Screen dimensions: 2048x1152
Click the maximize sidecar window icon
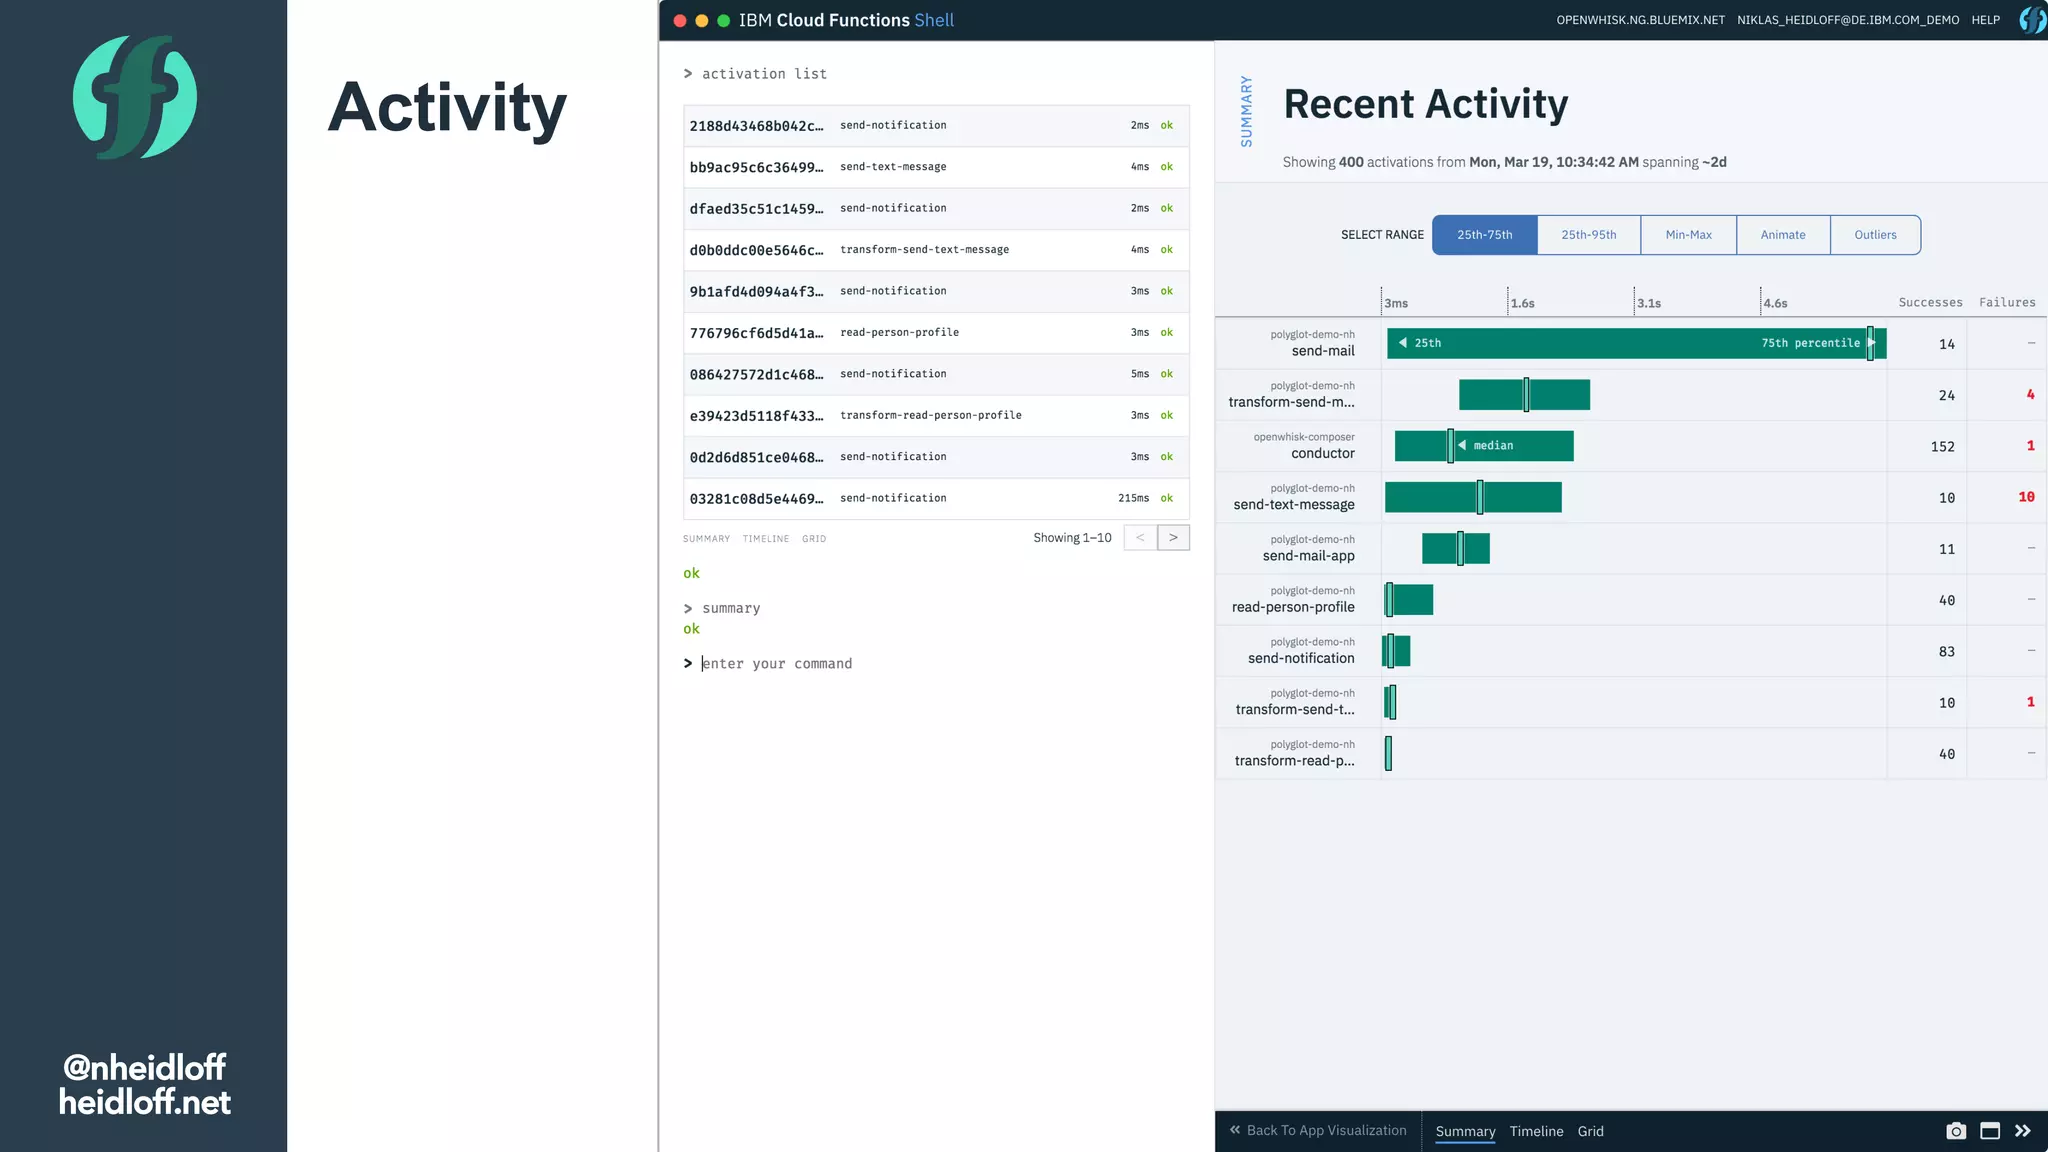click(x=1990, y=1131)
